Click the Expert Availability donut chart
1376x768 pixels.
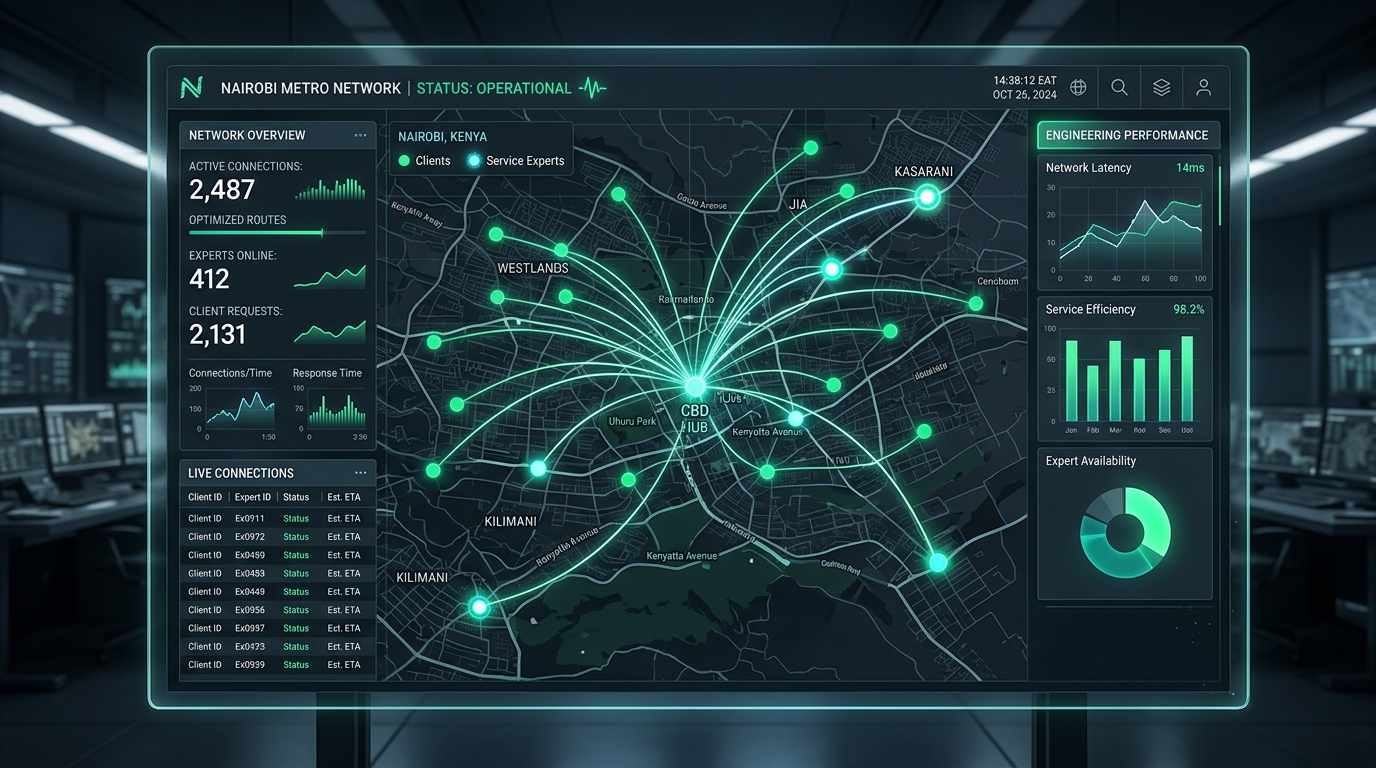pos(1125,533)
